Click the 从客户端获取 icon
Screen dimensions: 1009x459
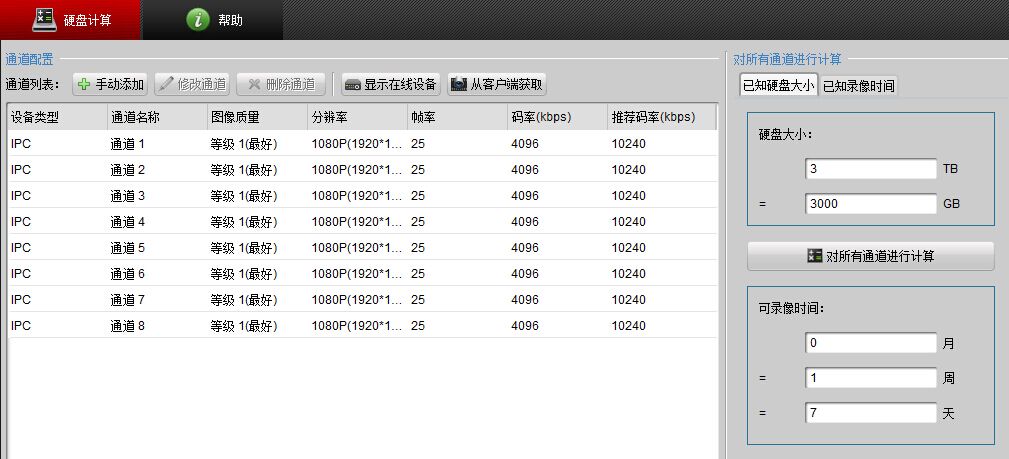(459, 84)
